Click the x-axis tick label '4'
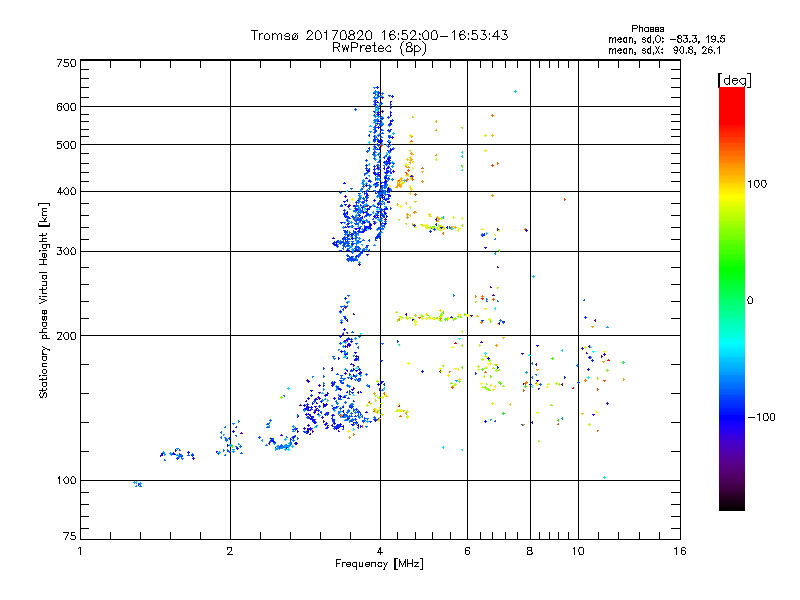Viewport: 800px width, 600px height. (x=380, y=551)
